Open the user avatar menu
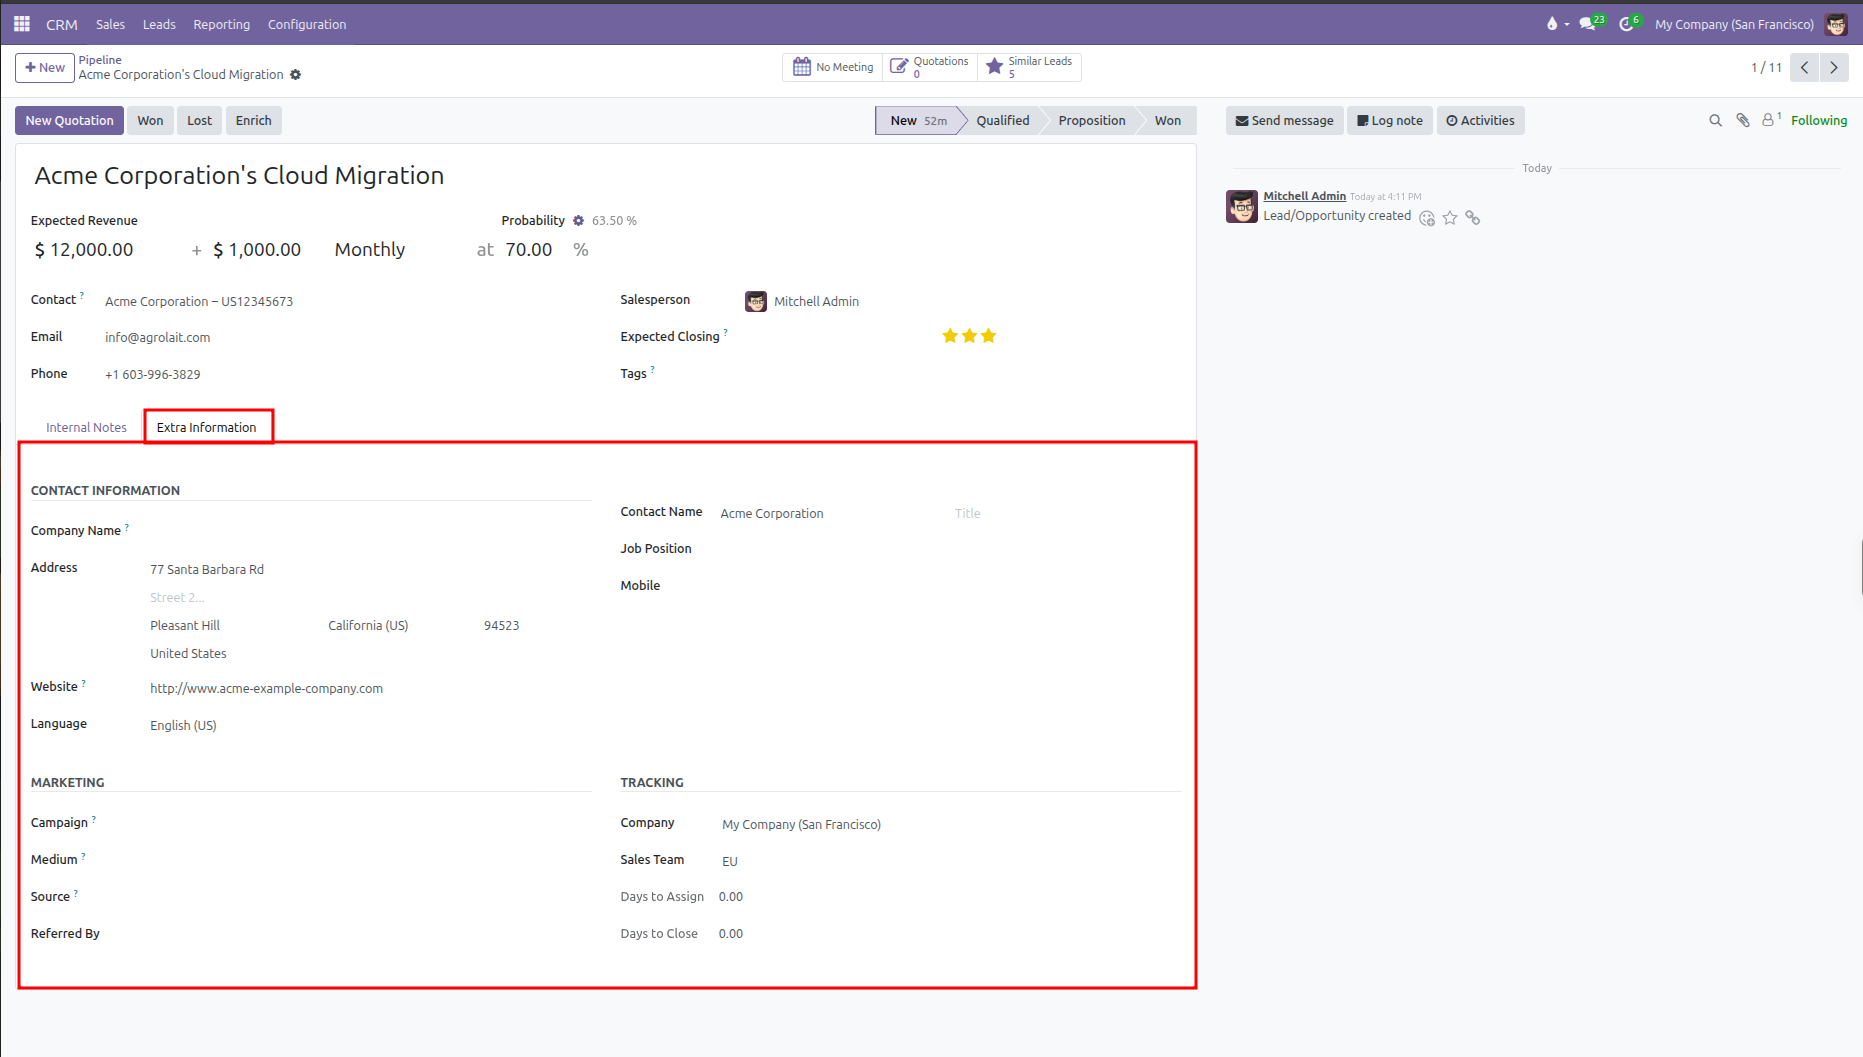Image resolution: width=1863 pixels, height=1057 pixels. (x=1836, y=24)
